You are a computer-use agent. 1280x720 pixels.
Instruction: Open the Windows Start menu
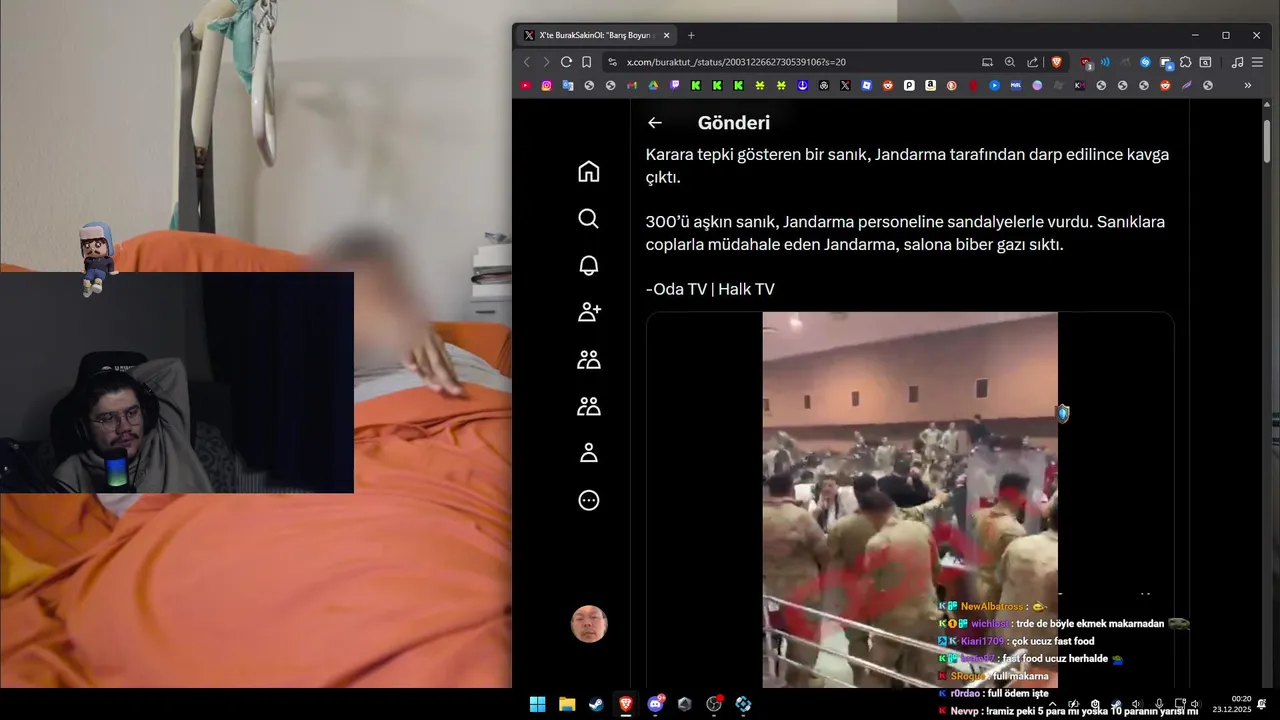point(538,704)
